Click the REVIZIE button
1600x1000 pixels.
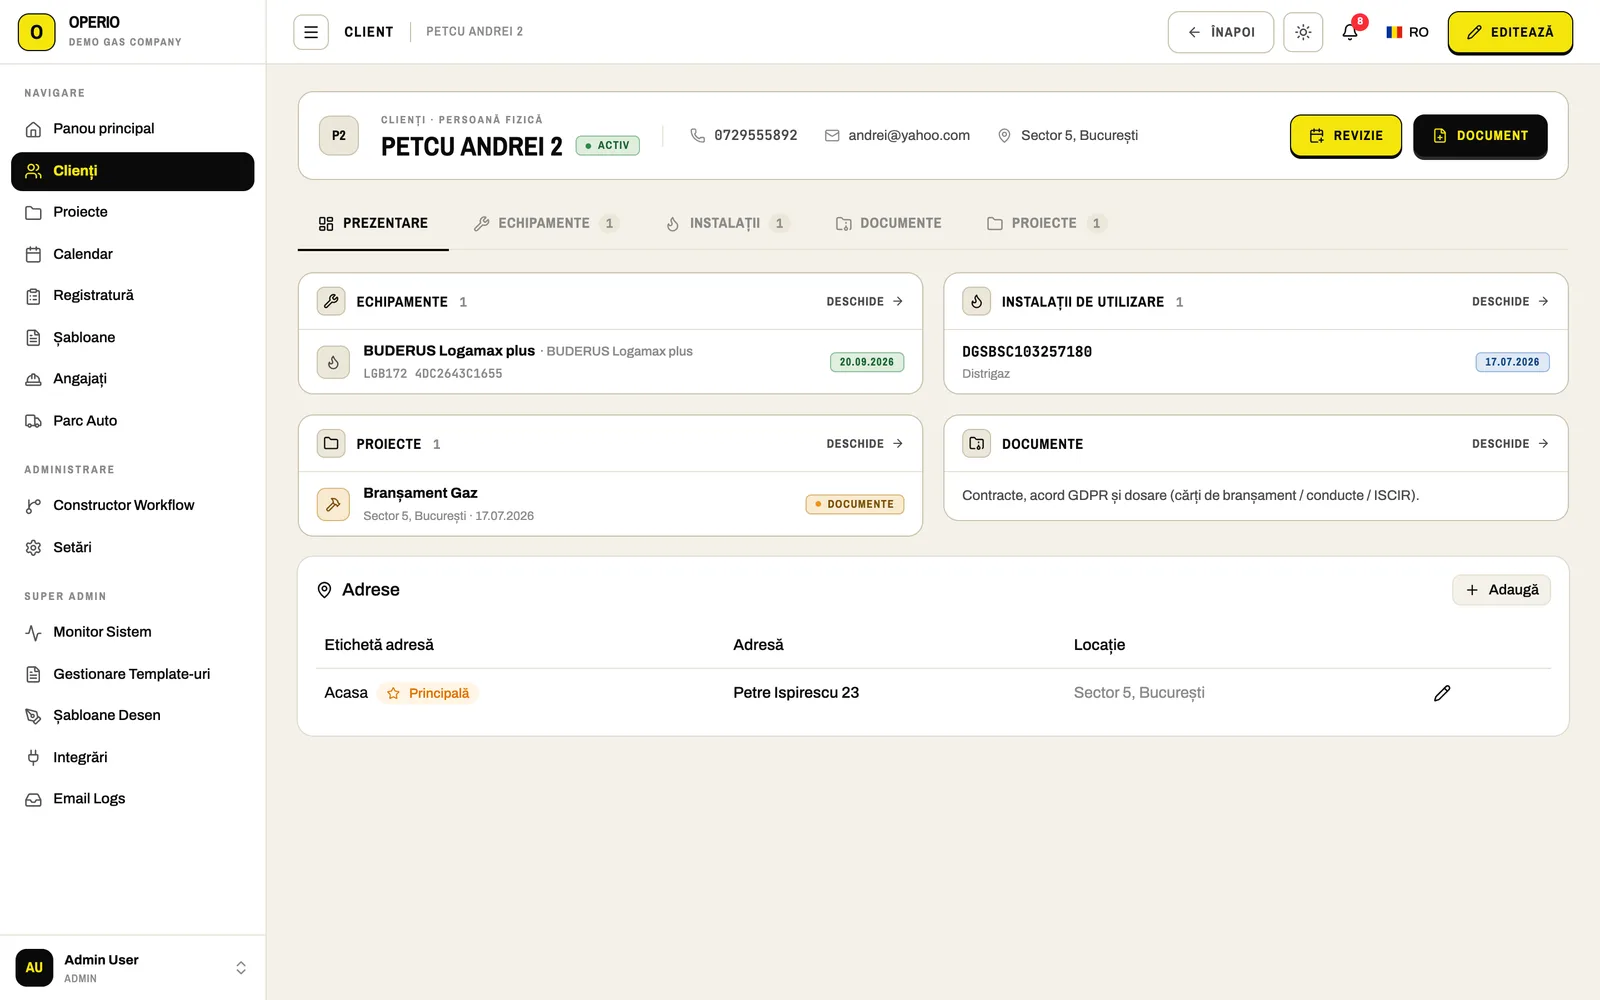[x=1346, y=136]
